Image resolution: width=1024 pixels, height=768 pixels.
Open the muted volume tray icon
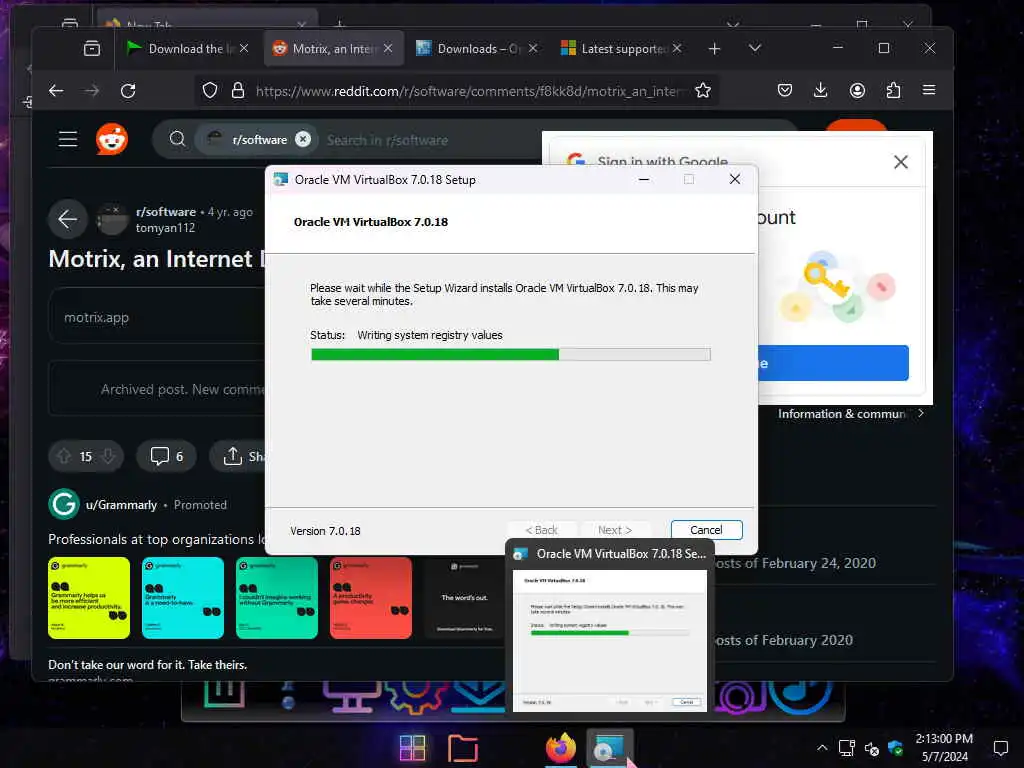871,748
